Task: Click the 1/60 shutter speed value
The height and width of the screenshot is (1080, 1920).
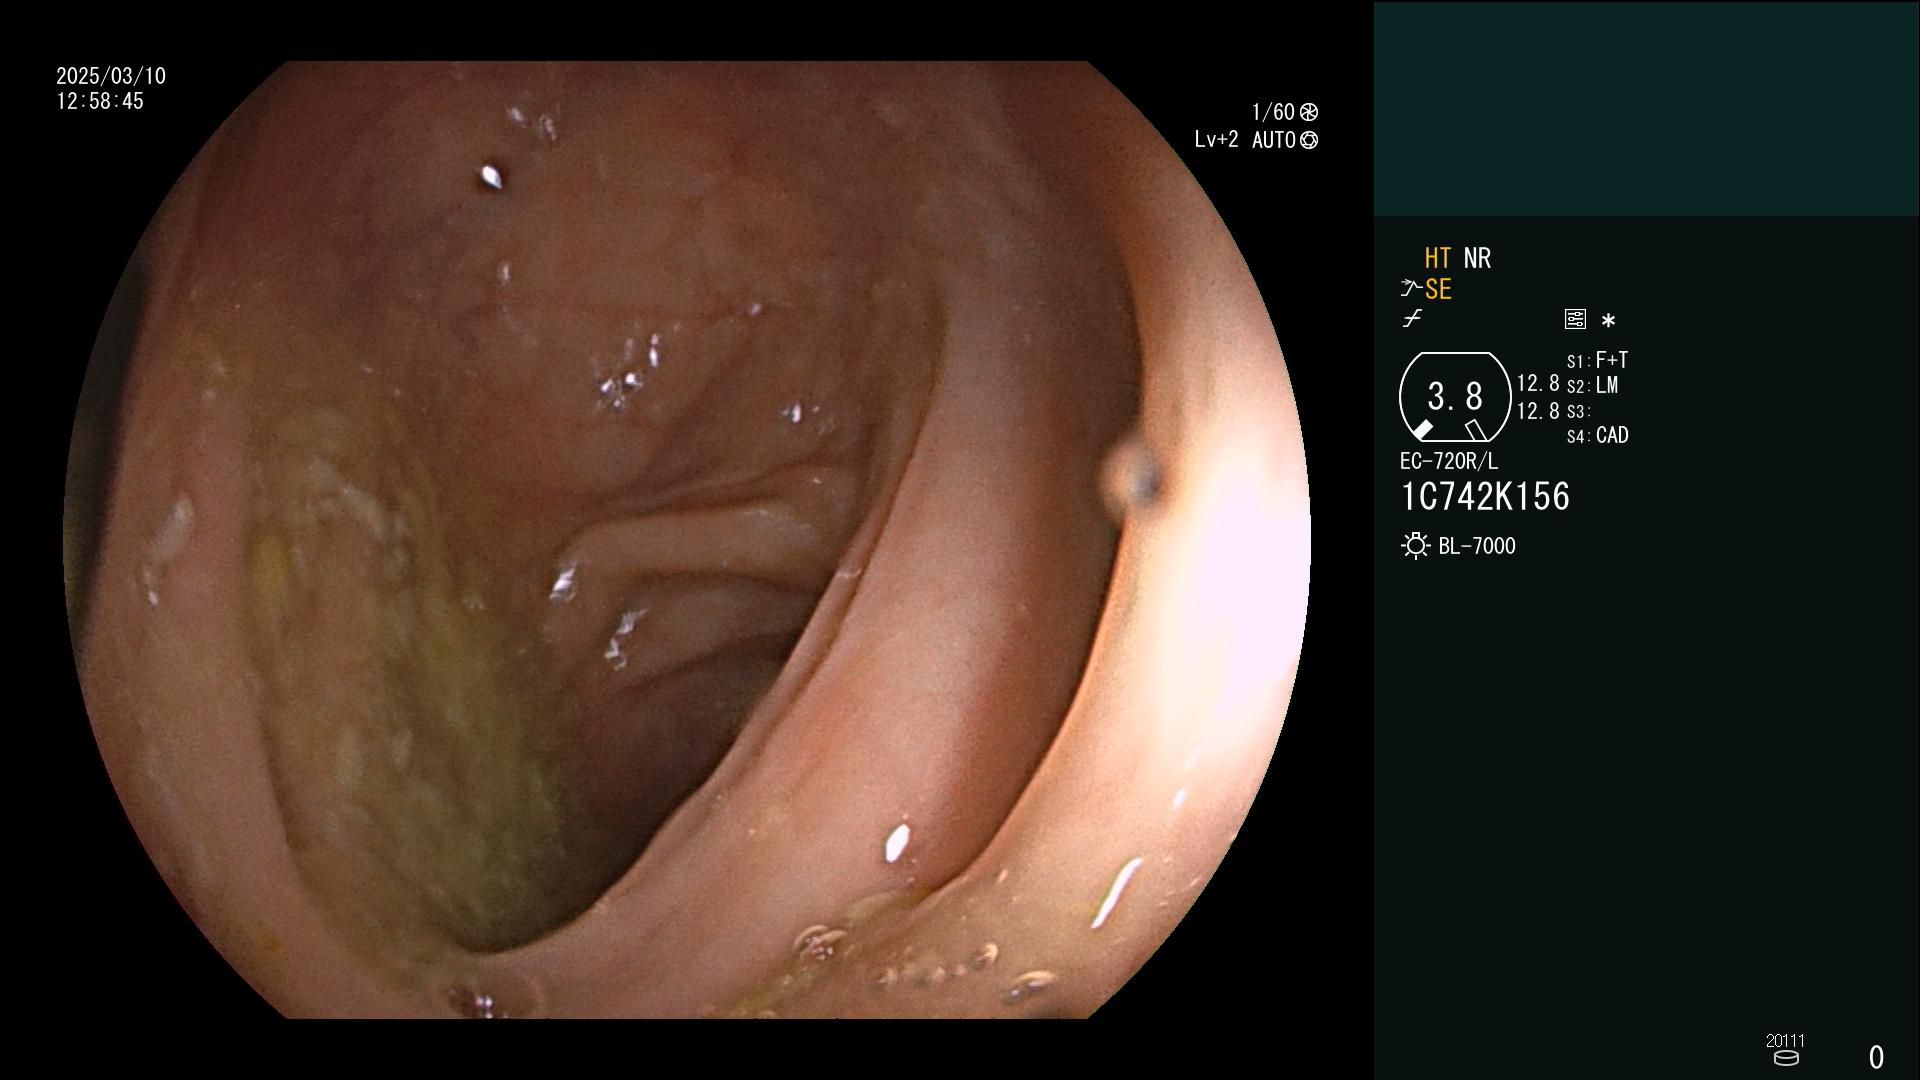Action: click(x=1273, y=112)
